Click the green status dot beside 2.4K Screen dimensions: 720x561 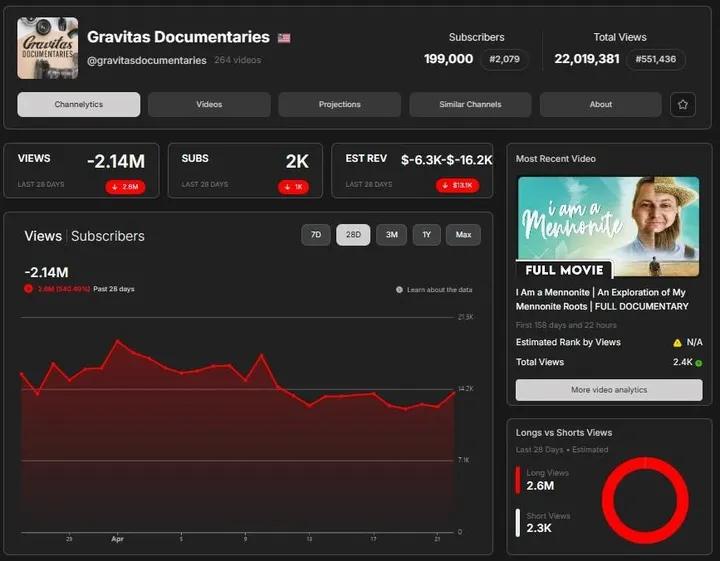point(698,363)
